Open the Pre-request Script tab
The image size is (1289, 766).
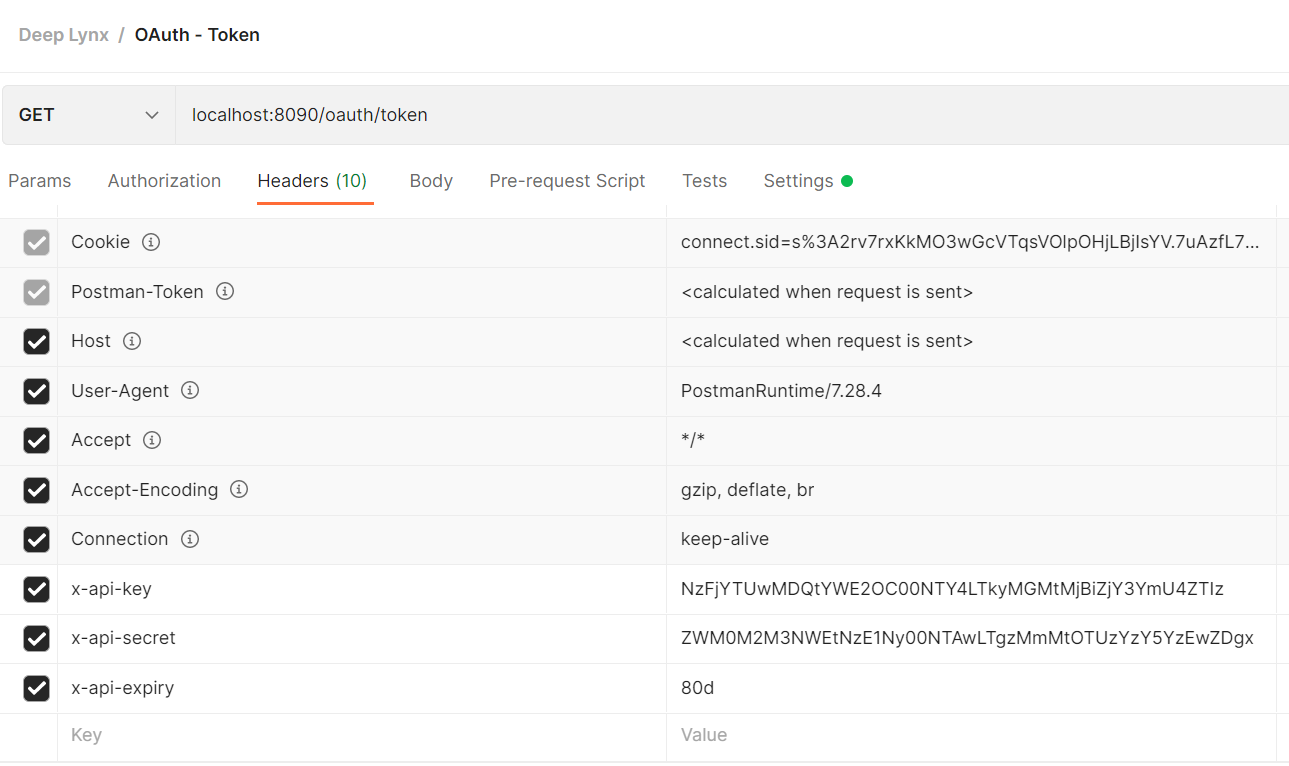567,181
